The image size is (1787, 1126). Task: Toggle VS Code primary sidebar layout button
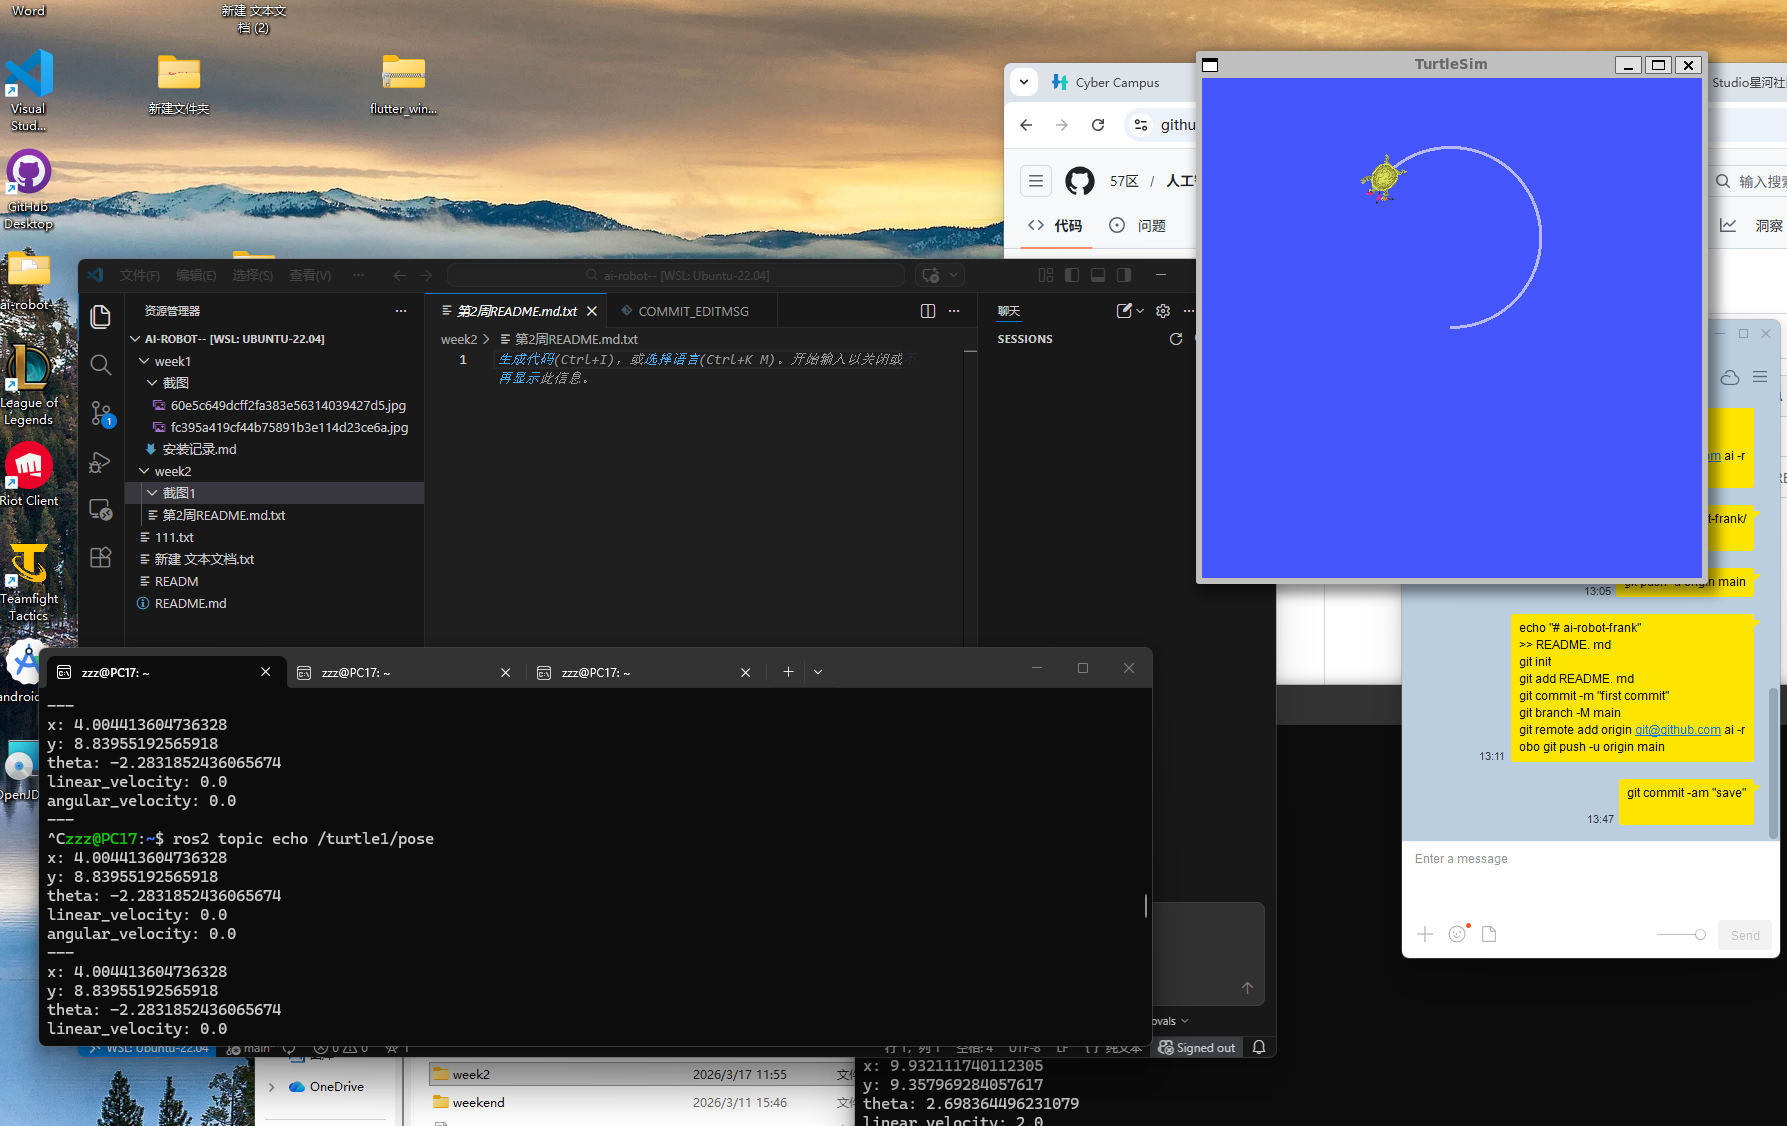(1072, 275)
